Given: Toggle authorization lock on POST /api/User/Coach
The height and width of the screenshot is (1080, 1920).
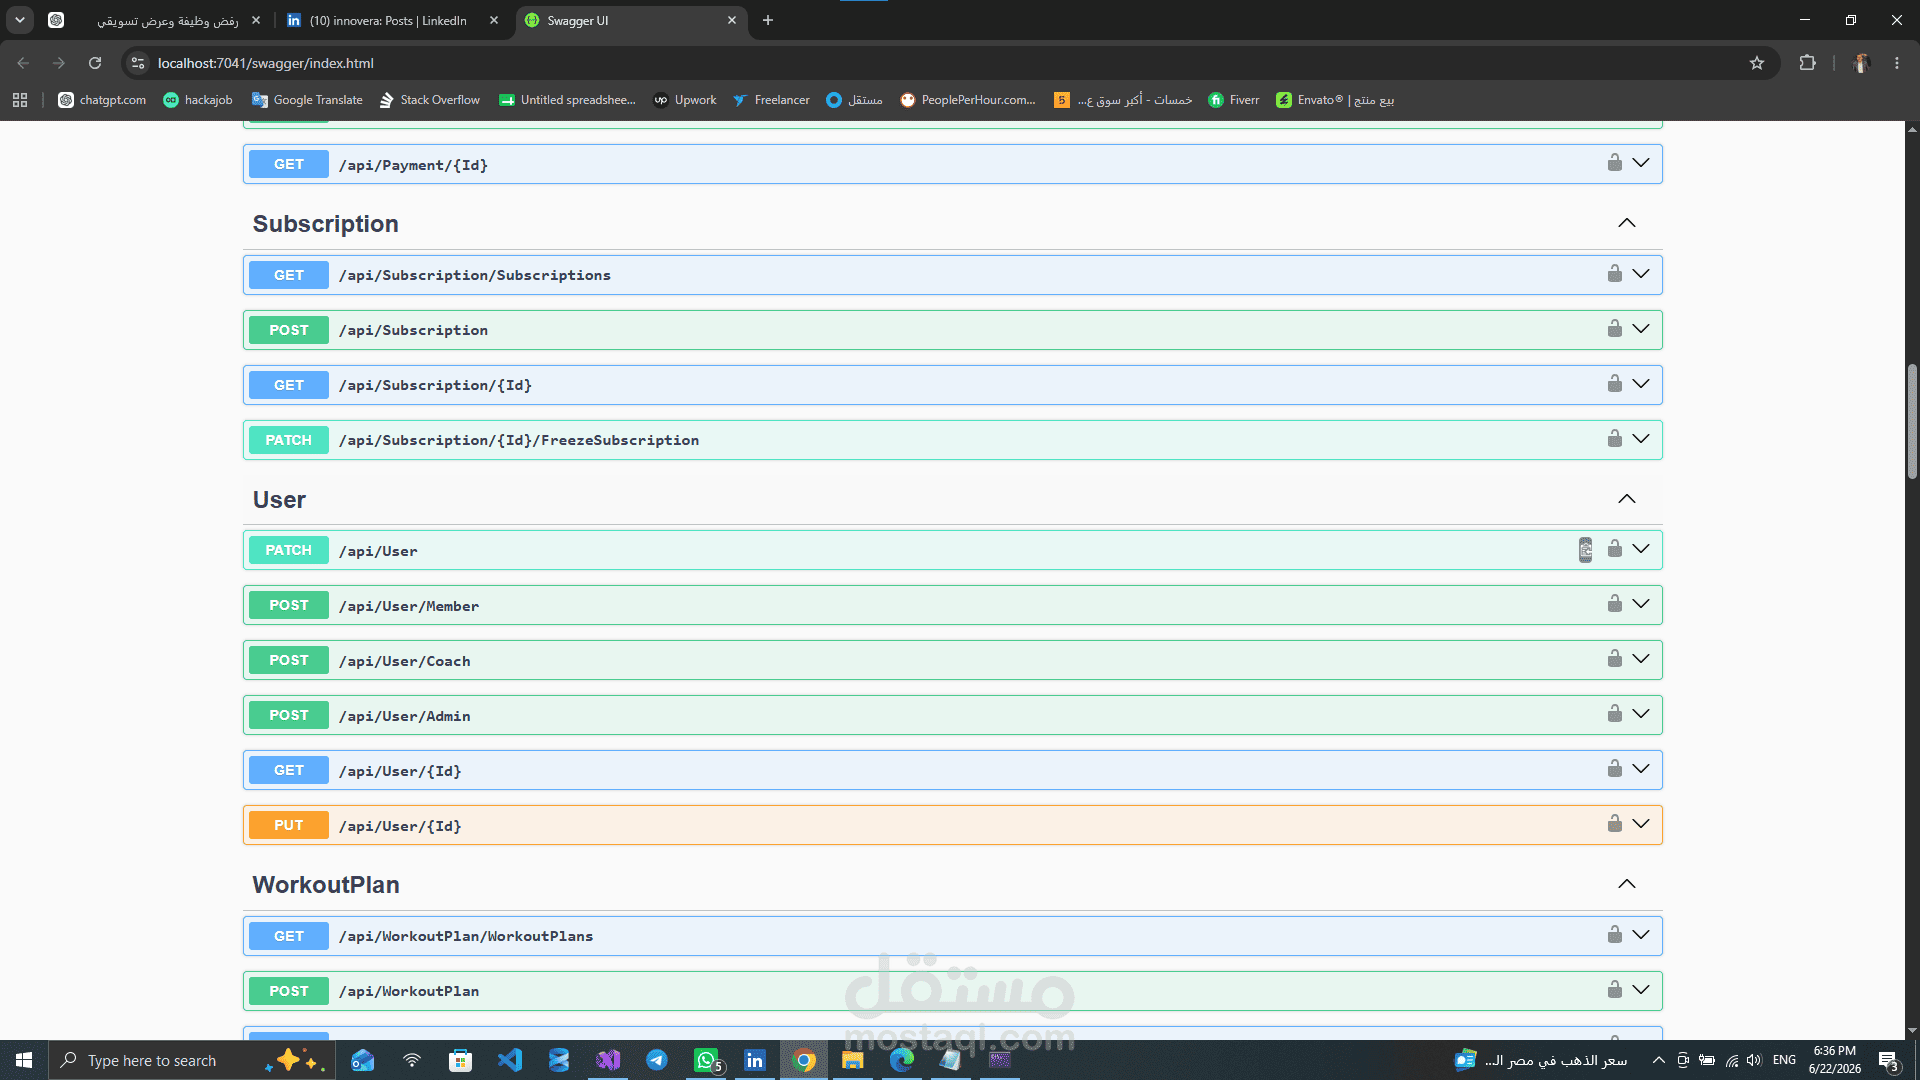Looking at the screenshot, I should coord(1614,659).
